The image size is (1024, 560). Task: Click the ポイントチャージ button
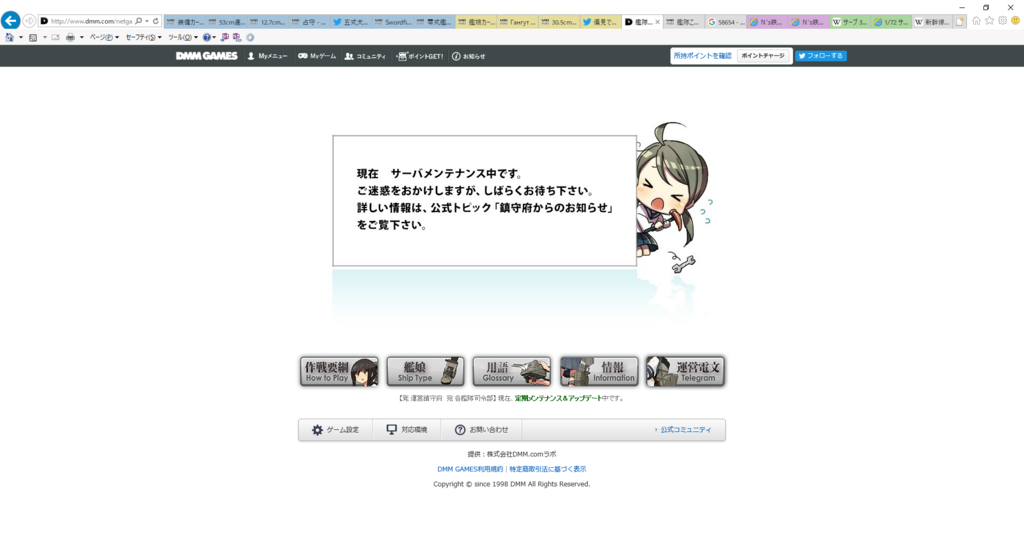(763, 56)
